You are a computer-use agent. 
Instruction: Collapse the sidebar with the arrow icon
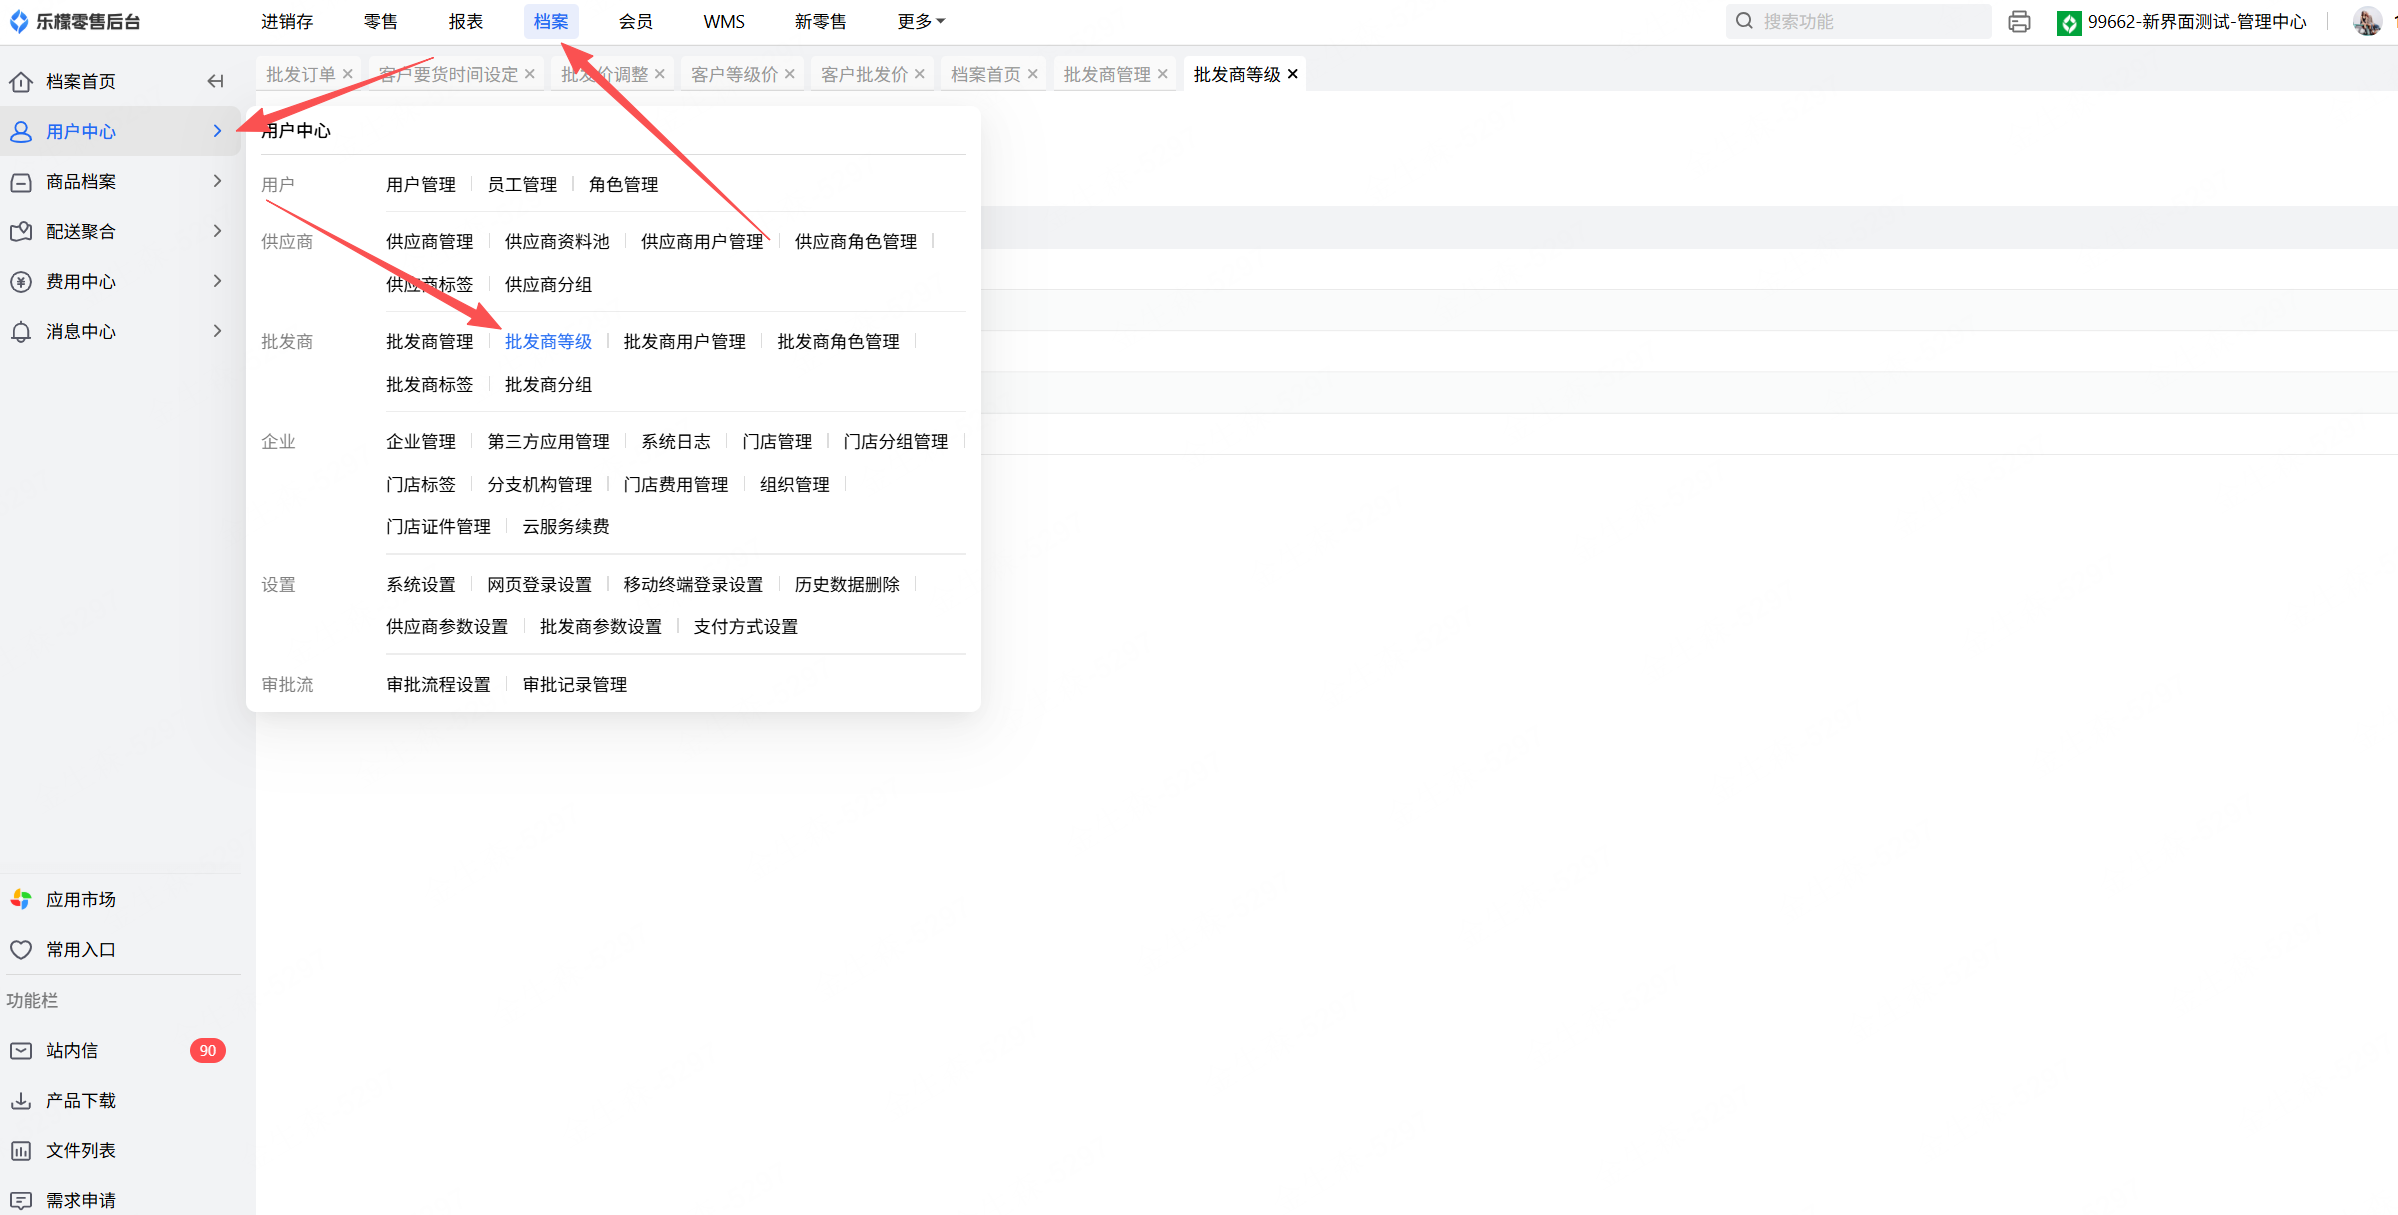(x=215, y=81)
